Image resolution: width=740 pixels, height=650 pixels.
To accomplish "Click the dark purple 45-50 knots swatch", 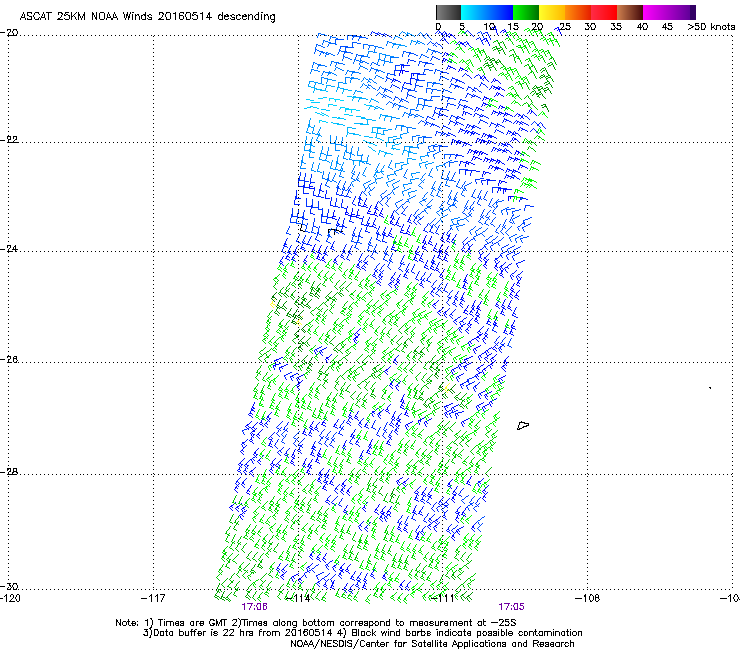I will (682, 12).
